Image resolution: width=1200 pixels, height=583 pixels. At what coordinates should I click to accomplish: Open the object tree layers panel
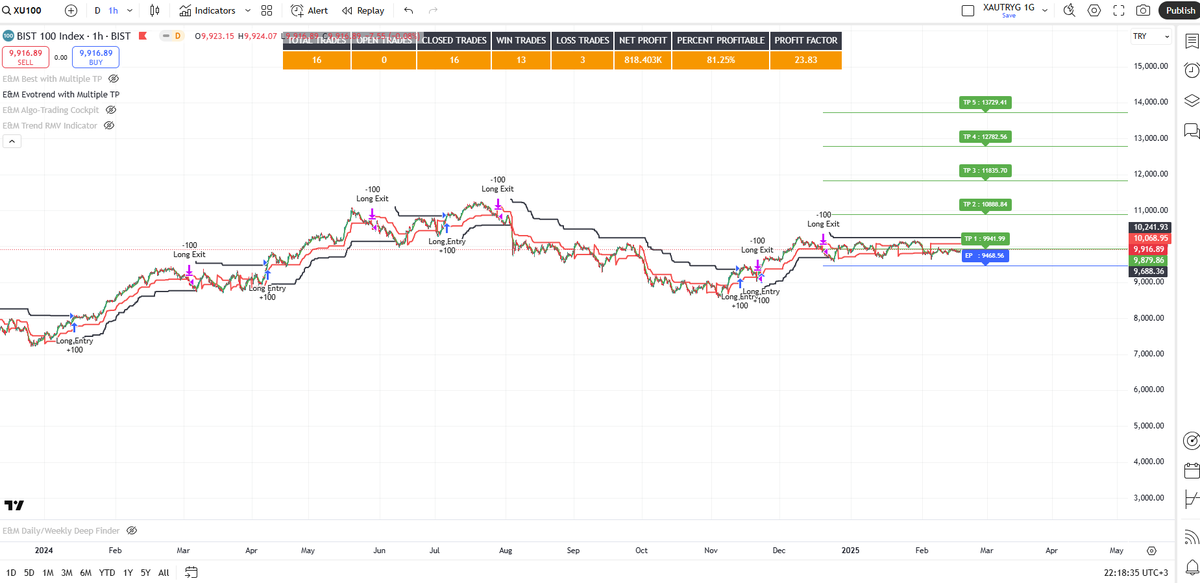point(1191,100)
